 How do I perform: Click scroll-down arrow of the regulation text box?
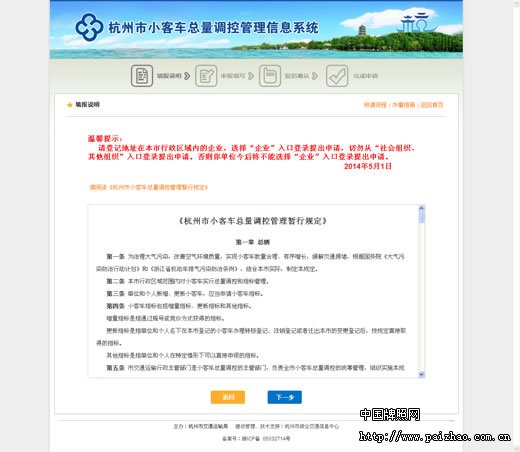(x=421, y=374)
